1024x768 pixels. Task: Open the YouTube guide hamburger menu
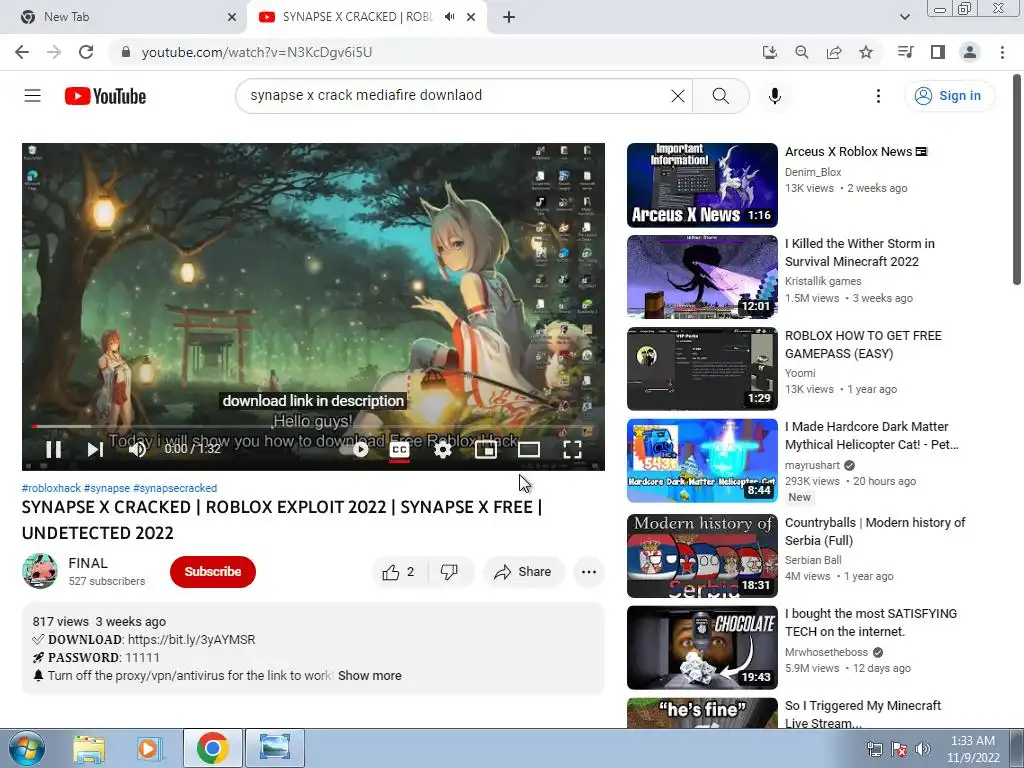[x=33, y=96]
